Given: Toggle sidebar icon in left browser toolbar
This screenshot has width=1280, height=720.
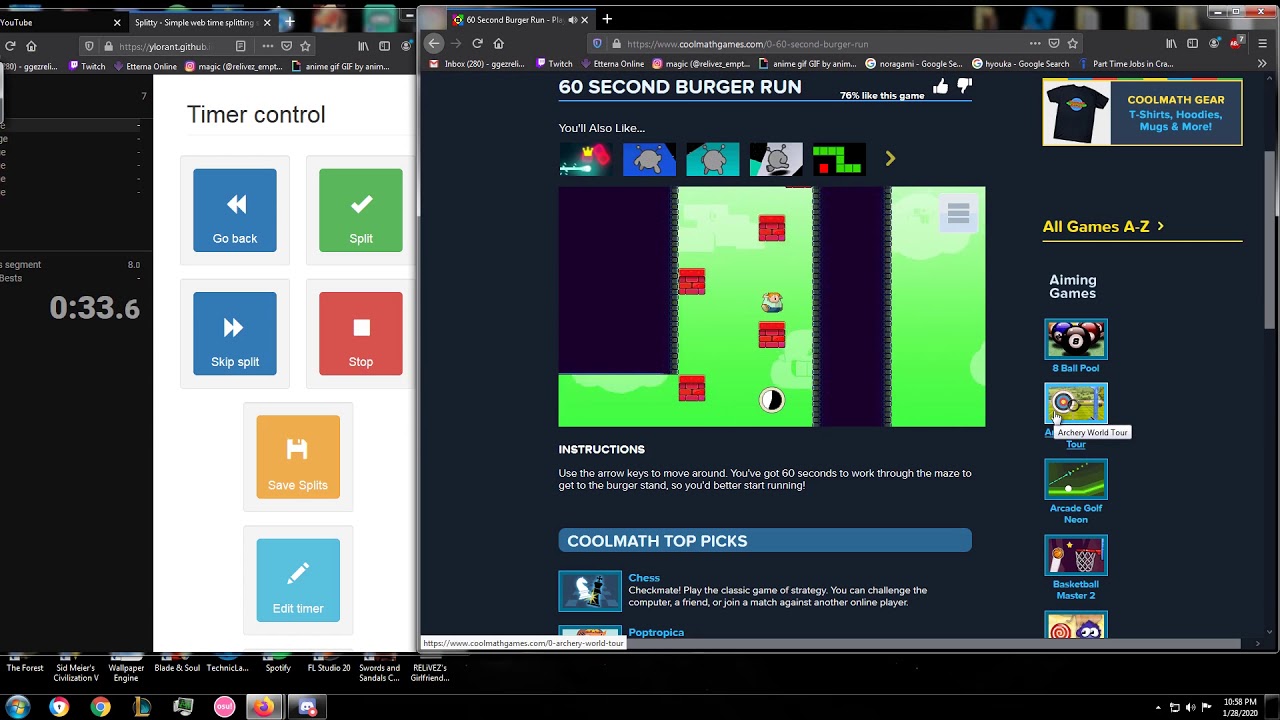Looking at the screenshot, I should [x=384, y=46].
